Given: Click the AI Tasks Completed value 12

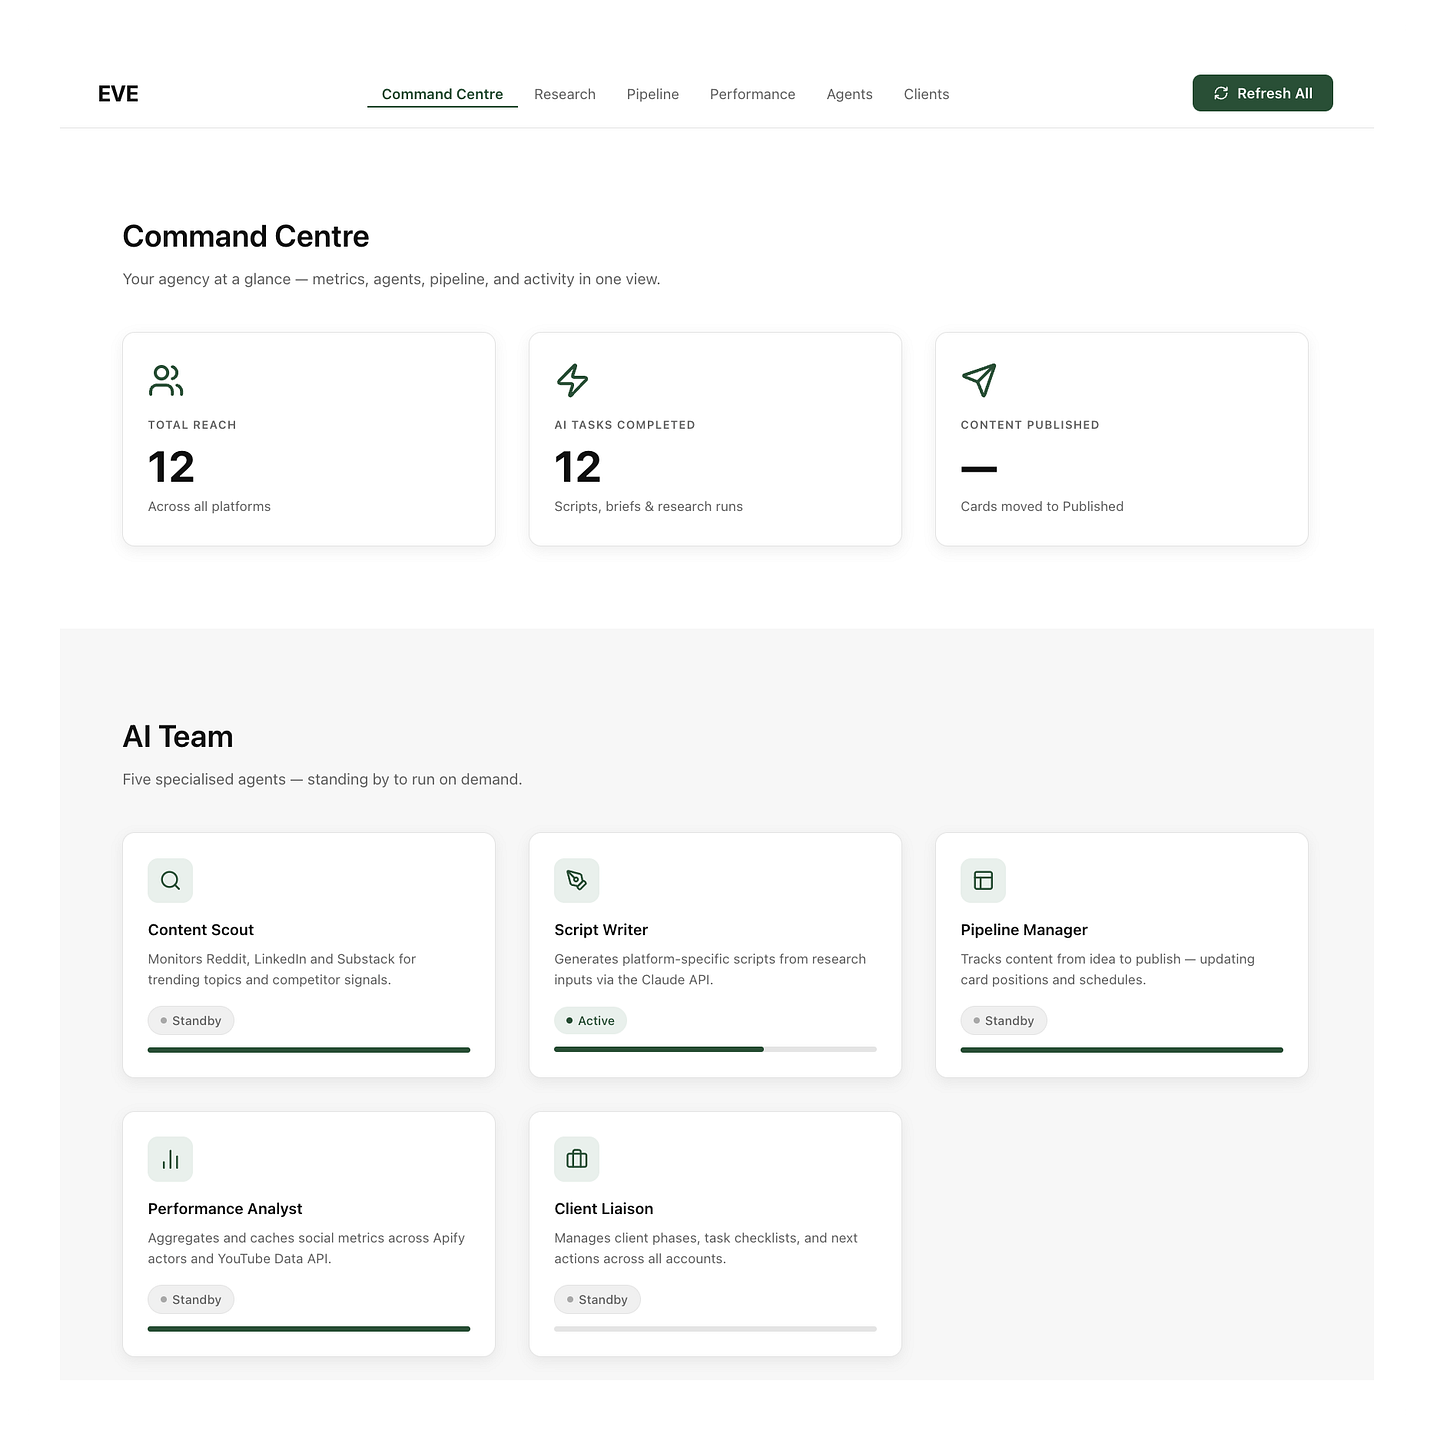Looking at the screenshot, I should 578,467.
